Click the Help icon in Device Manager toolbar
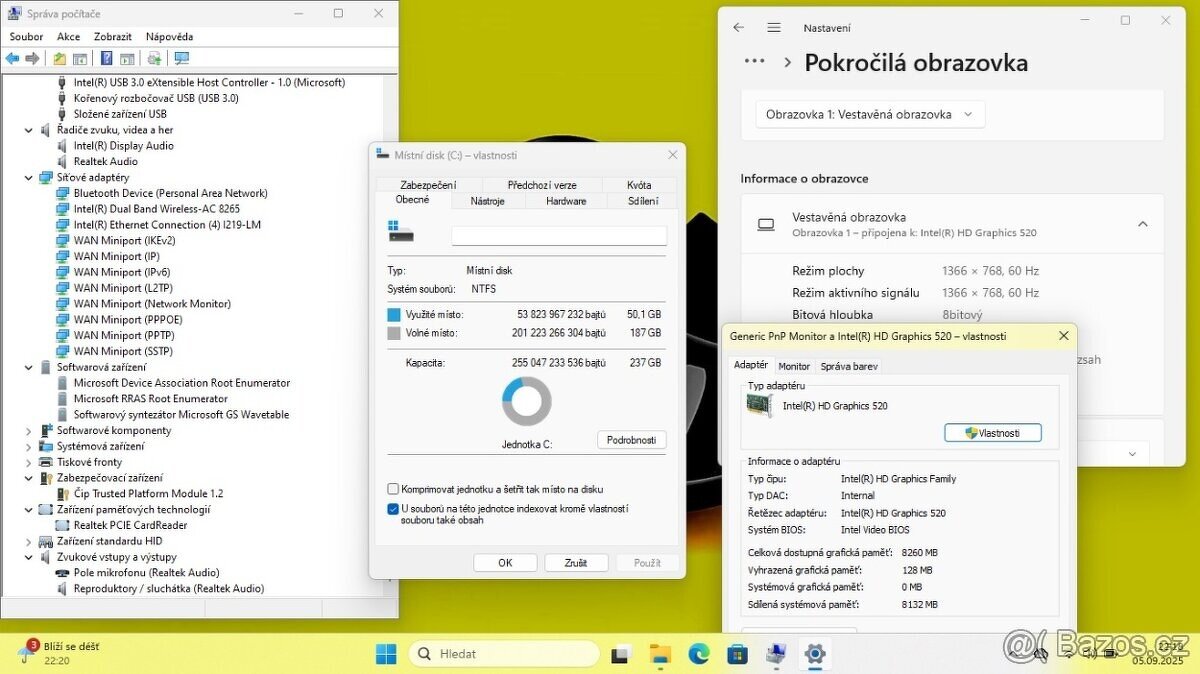The height and width of the screenshot is (674, 1200). (x=104, y=57)
